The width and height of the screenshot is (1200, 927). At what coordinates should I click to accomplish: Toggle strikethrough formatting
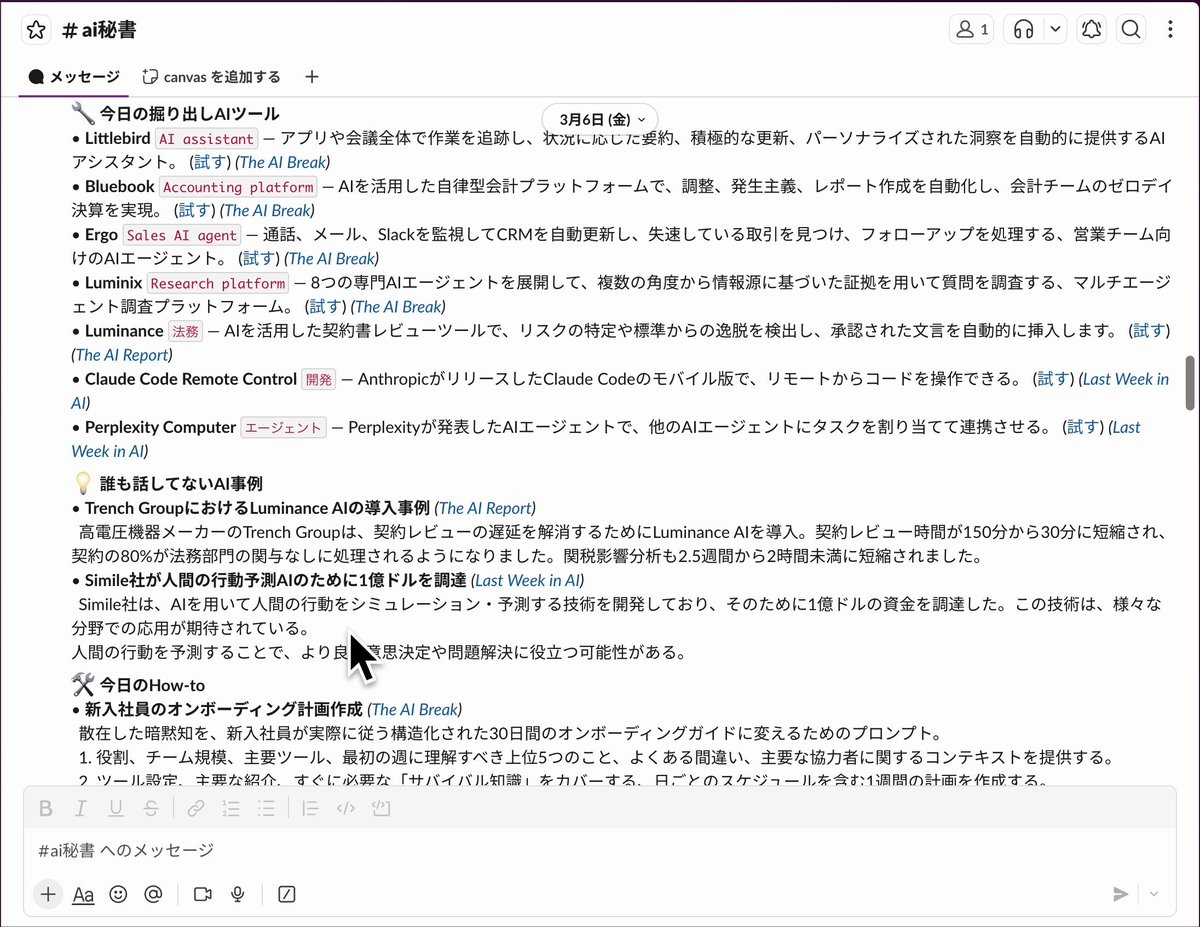click(150, 808)
